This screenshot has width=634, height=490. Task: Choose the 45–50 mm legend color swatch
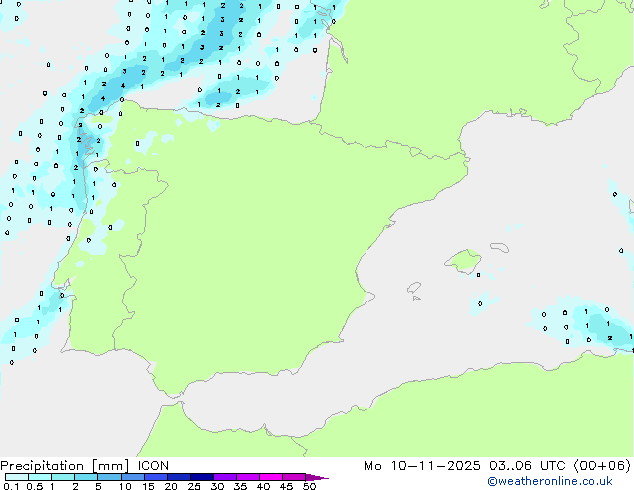[294, 477]
